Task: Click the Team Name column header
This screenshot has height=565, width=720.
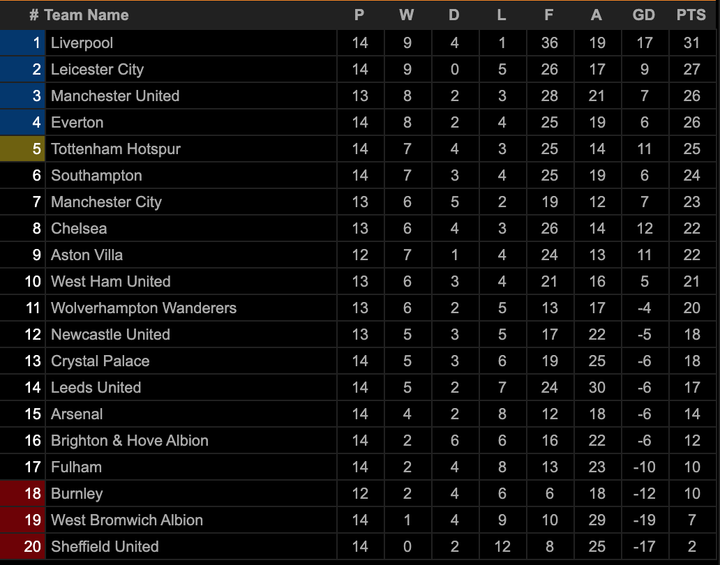Action: [86, 15]
